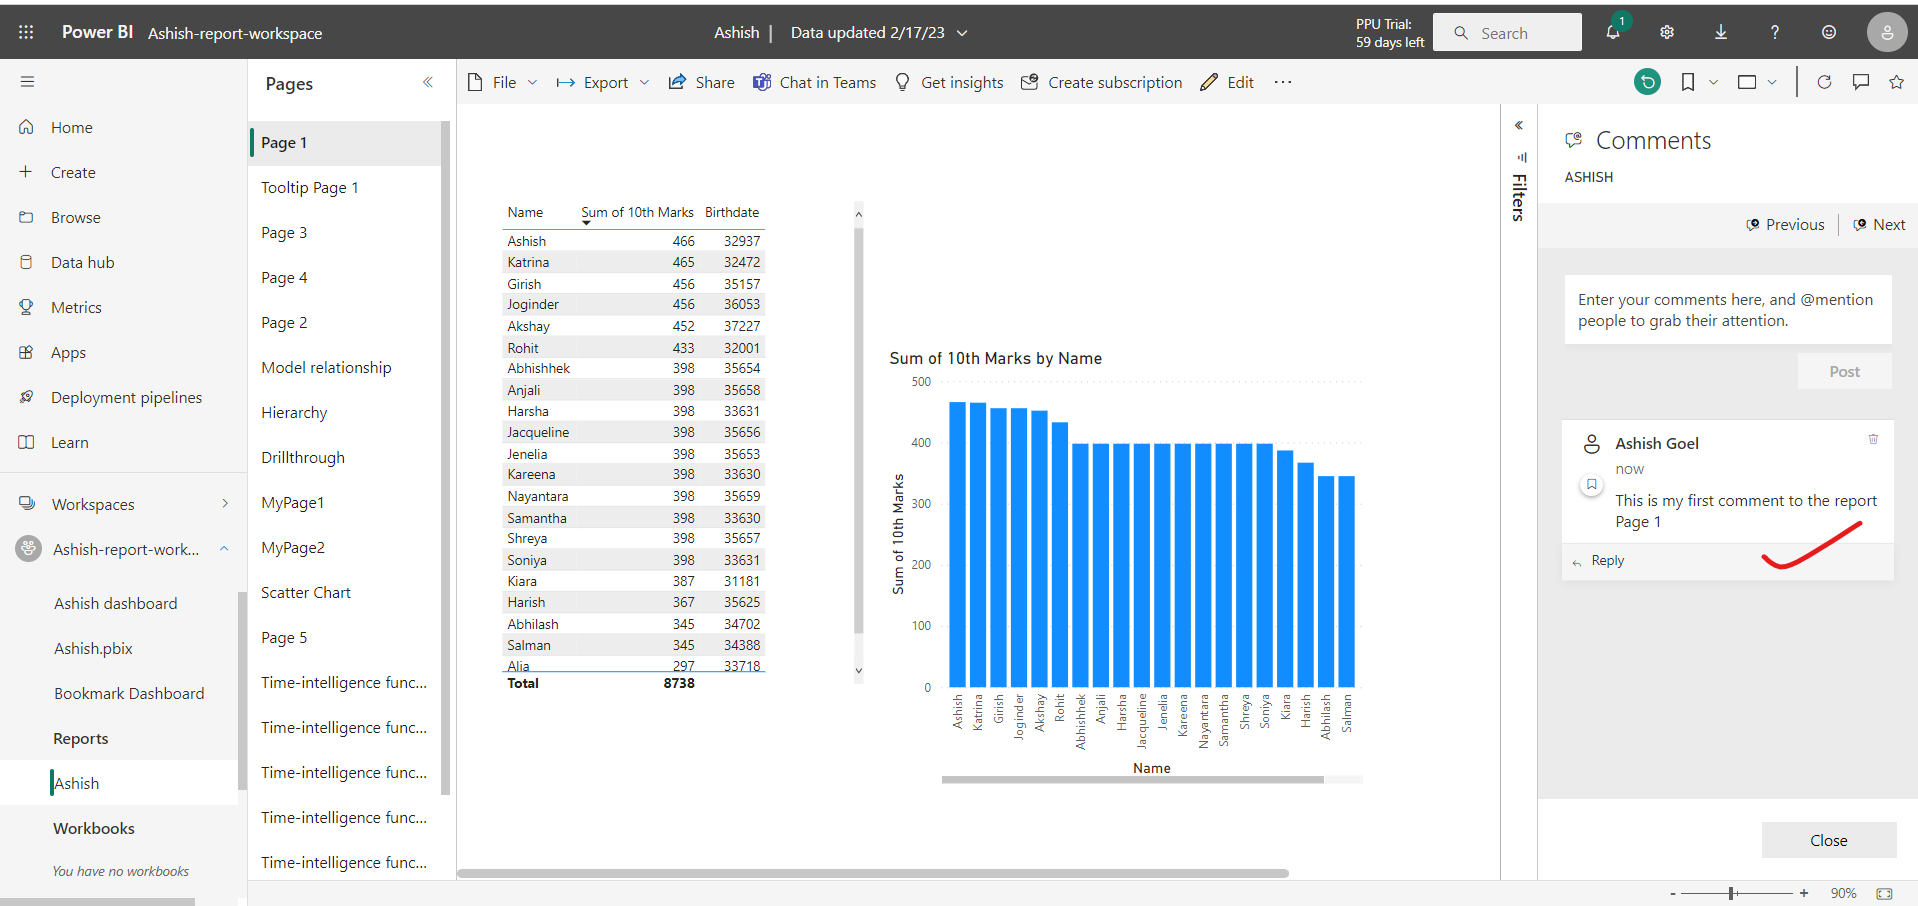Image resolution: width=1918 pixels, height=906 pixels.
Task: Collapse the Pages pane
Action: pos(428,82)
